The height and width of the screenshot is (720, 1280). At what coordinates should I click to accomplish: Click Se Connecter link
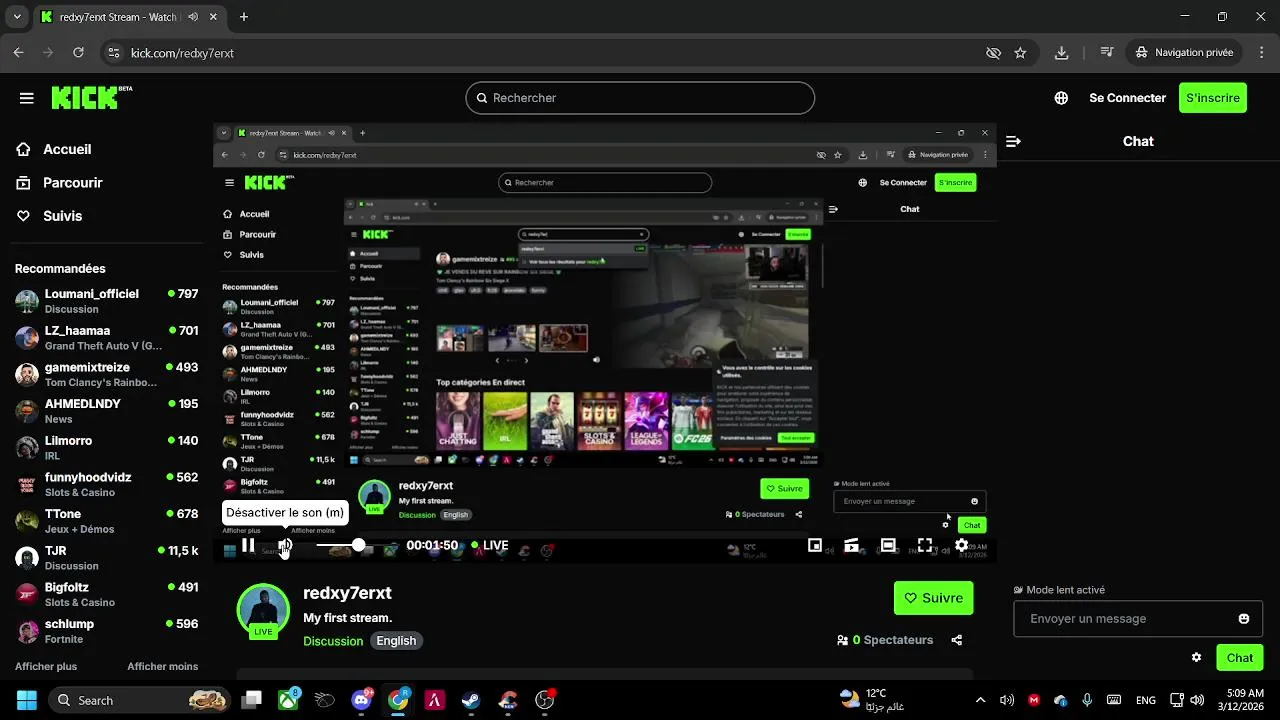1127,98
